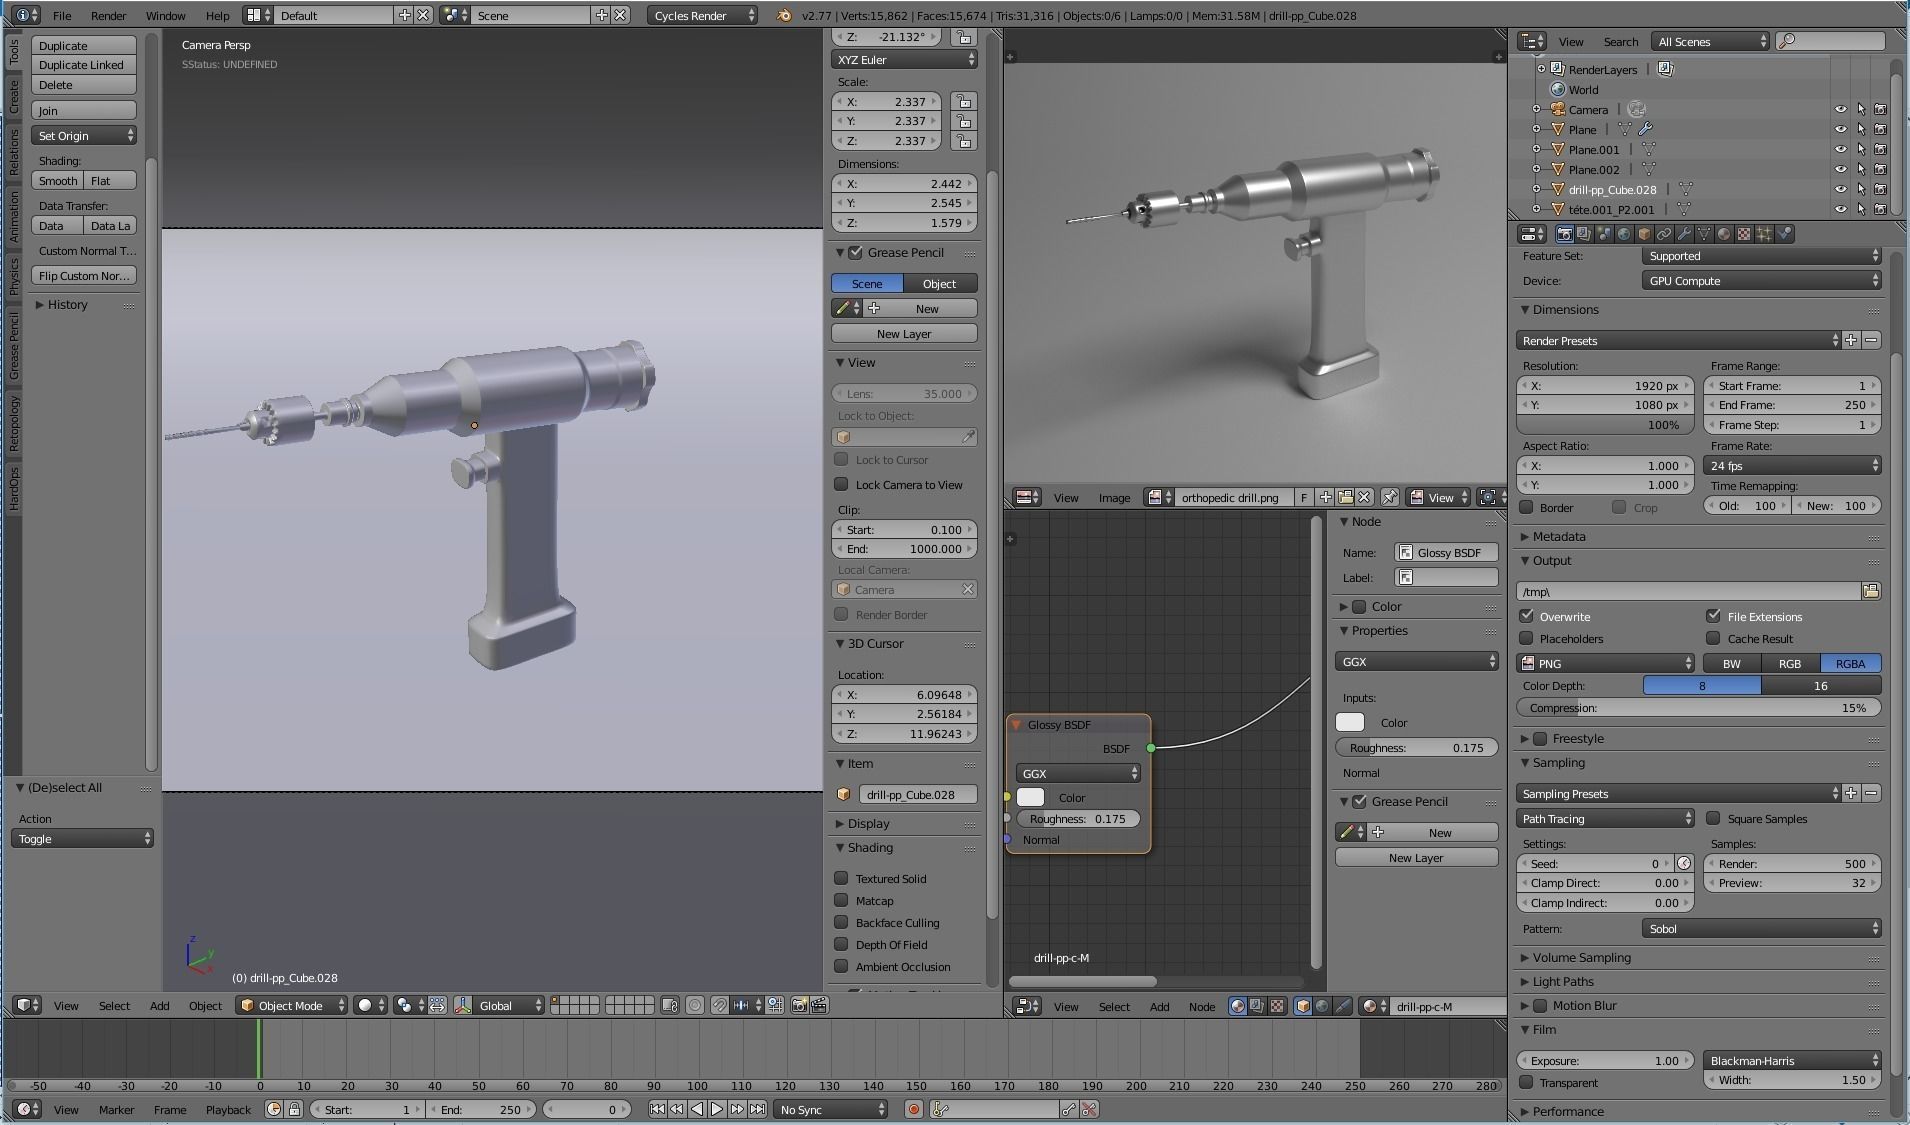
Task: Lock the scale X value
Action: coord(963,102)
